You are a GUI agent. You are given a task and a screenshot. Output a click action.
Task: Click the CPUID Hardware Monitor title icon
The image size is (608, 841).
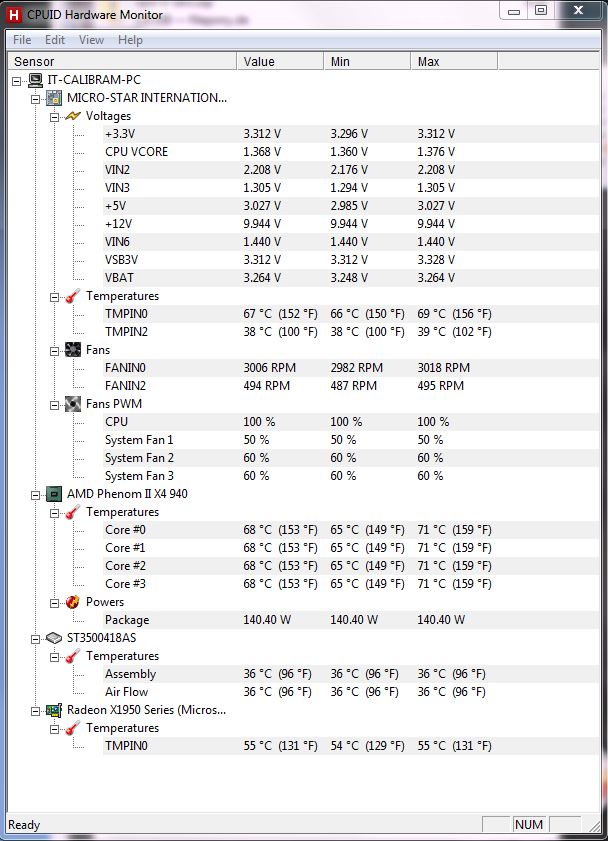point(14,14)
